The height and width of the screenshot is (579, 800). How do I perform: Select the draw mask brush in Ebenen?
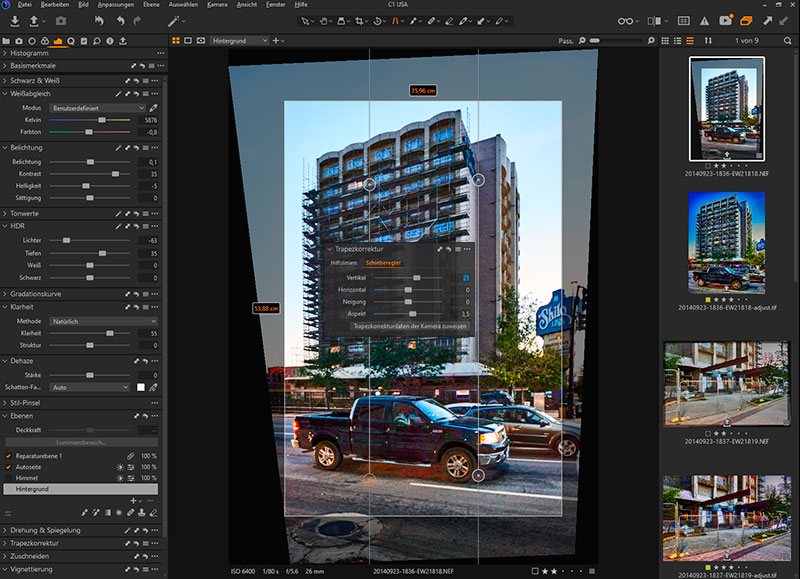pos(84,513)
